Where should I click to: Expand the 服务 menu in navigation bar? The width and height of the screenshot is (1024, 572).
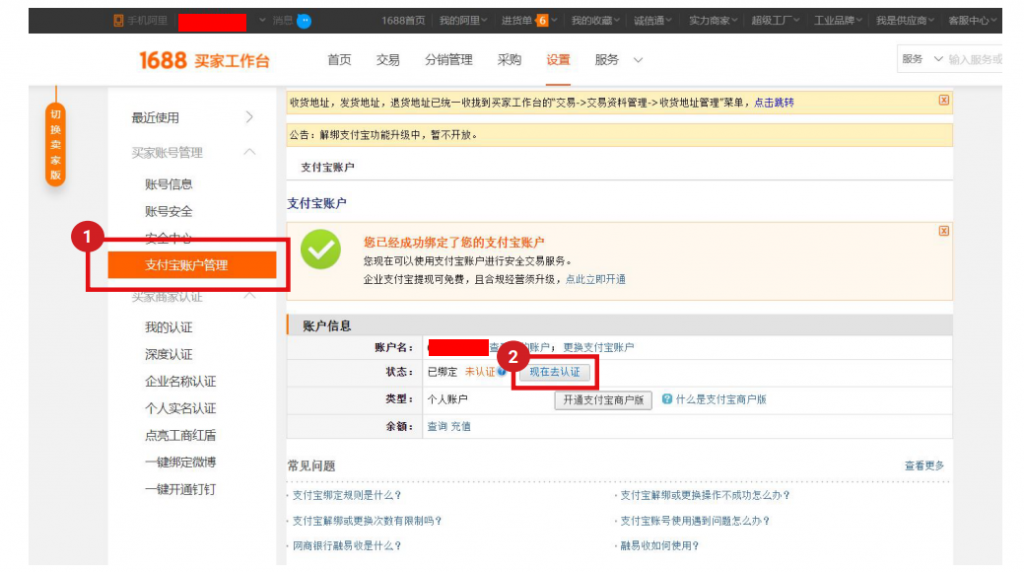[618, 60]
